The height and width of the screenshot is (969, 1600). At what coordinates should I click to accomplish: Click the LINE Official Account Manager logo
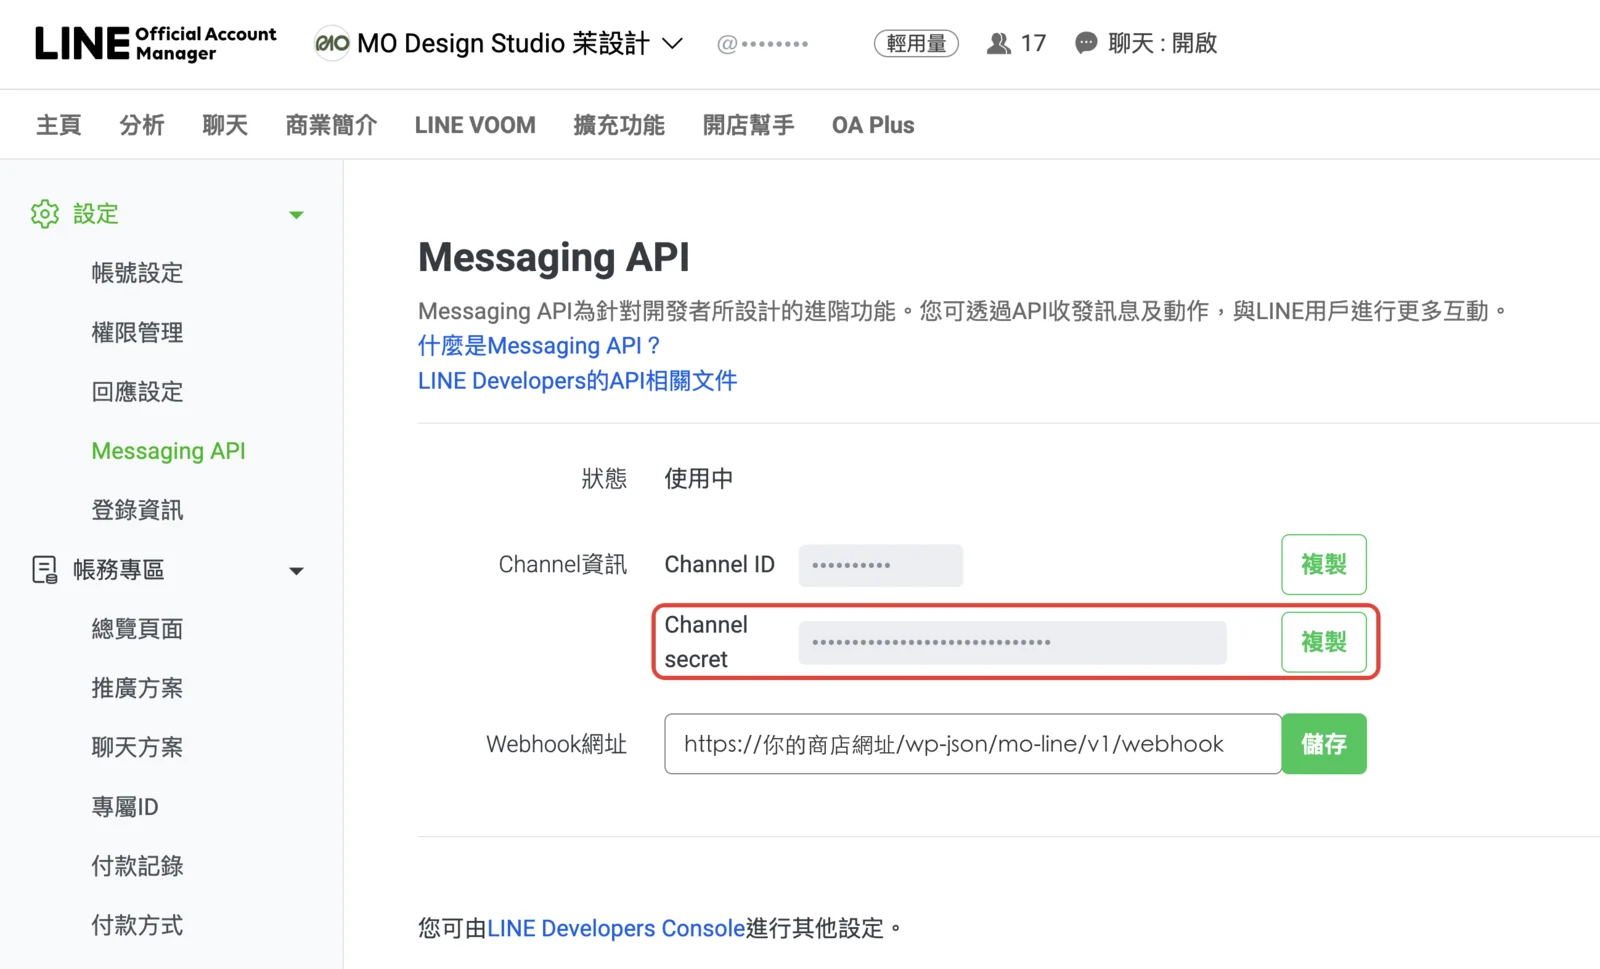(156, 43)
